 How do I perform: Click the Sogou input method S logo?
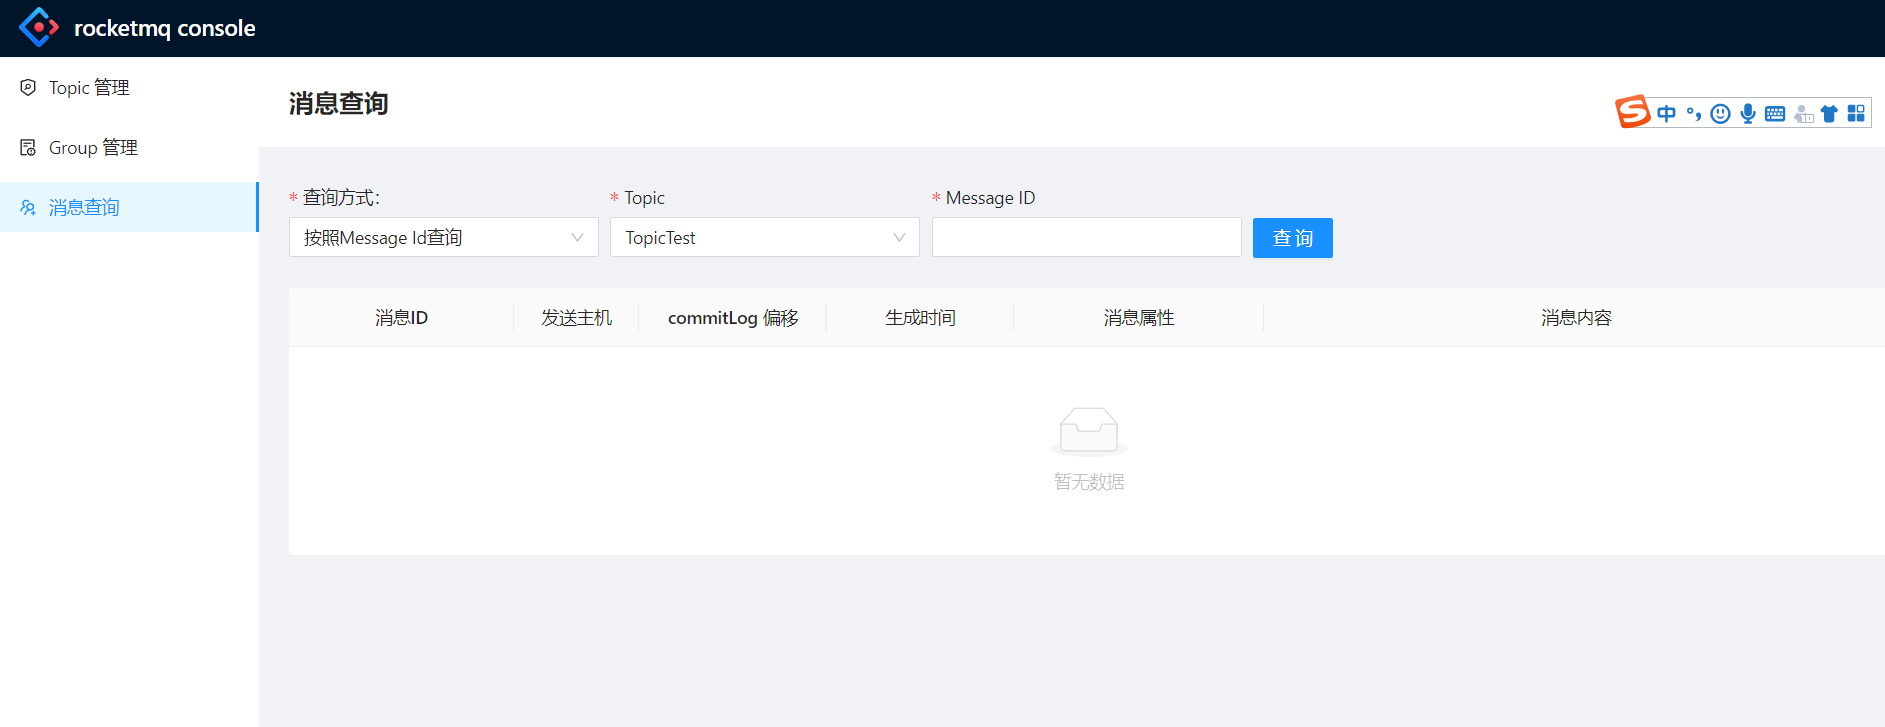click(x=1633, y=112)
